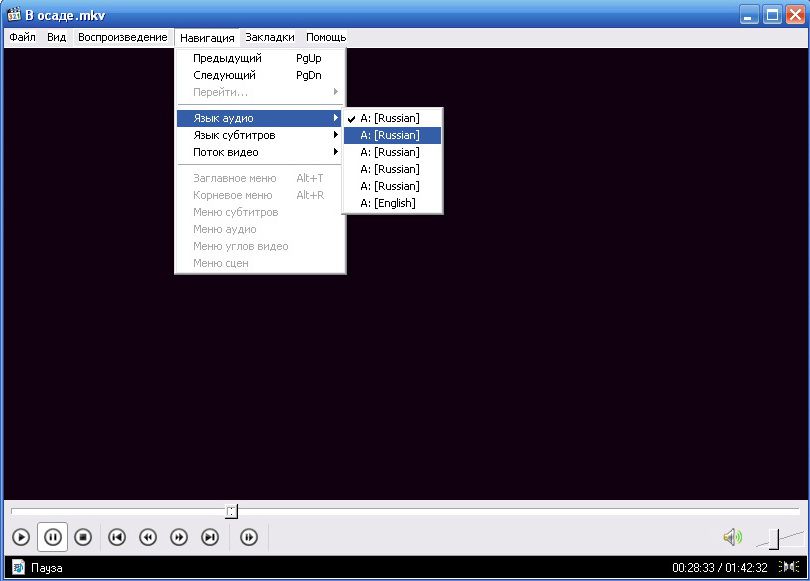Choose Предыдущий in the navigation menu
The height and width of the screenshot is (581, 810).
[x=260, y=58]
